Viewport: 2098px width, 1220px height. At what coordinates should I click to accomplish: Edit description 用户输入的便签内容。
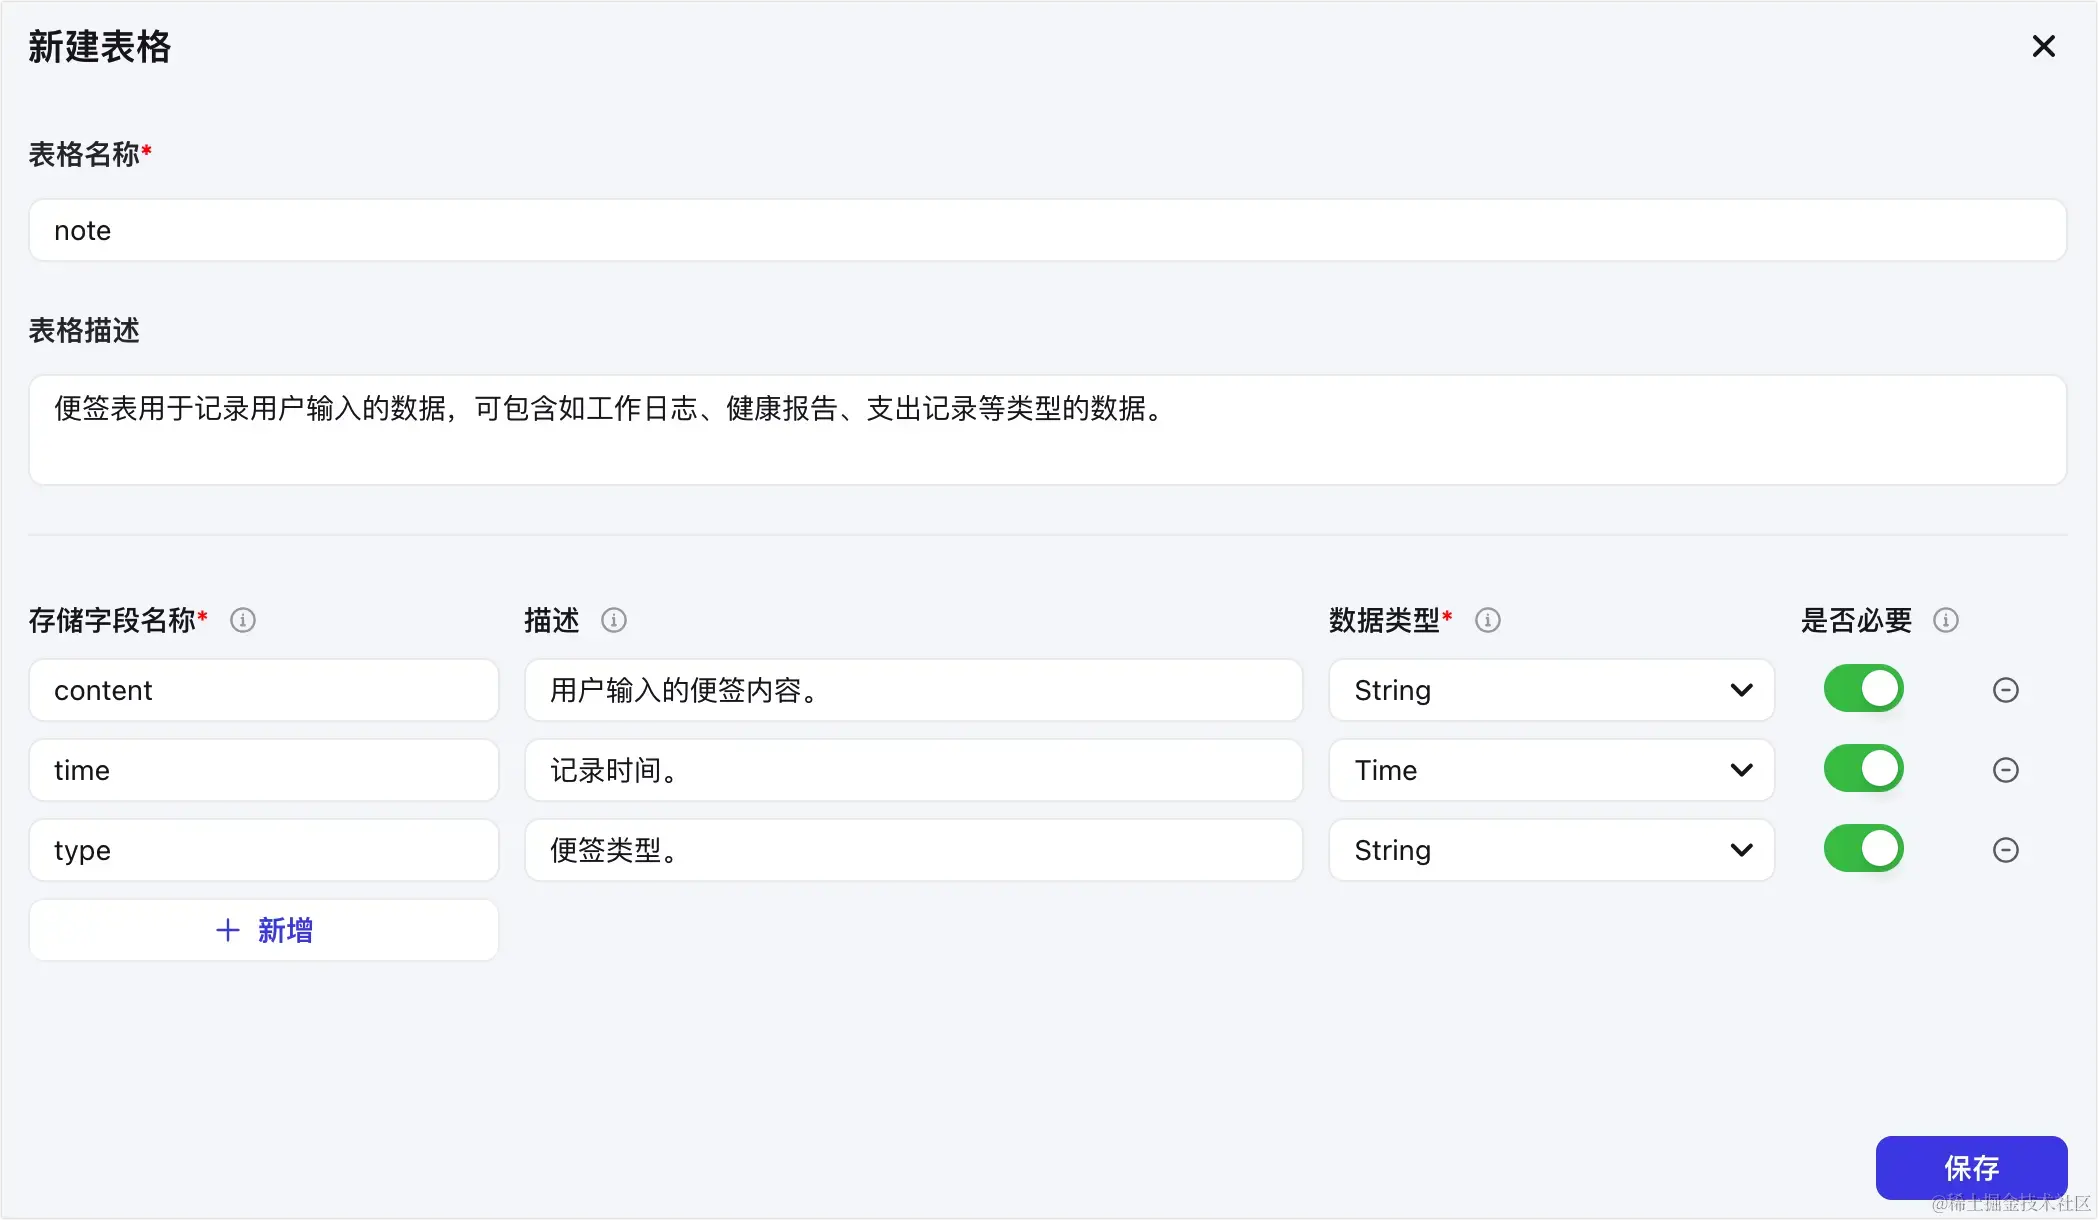click(x=914, y=690)
